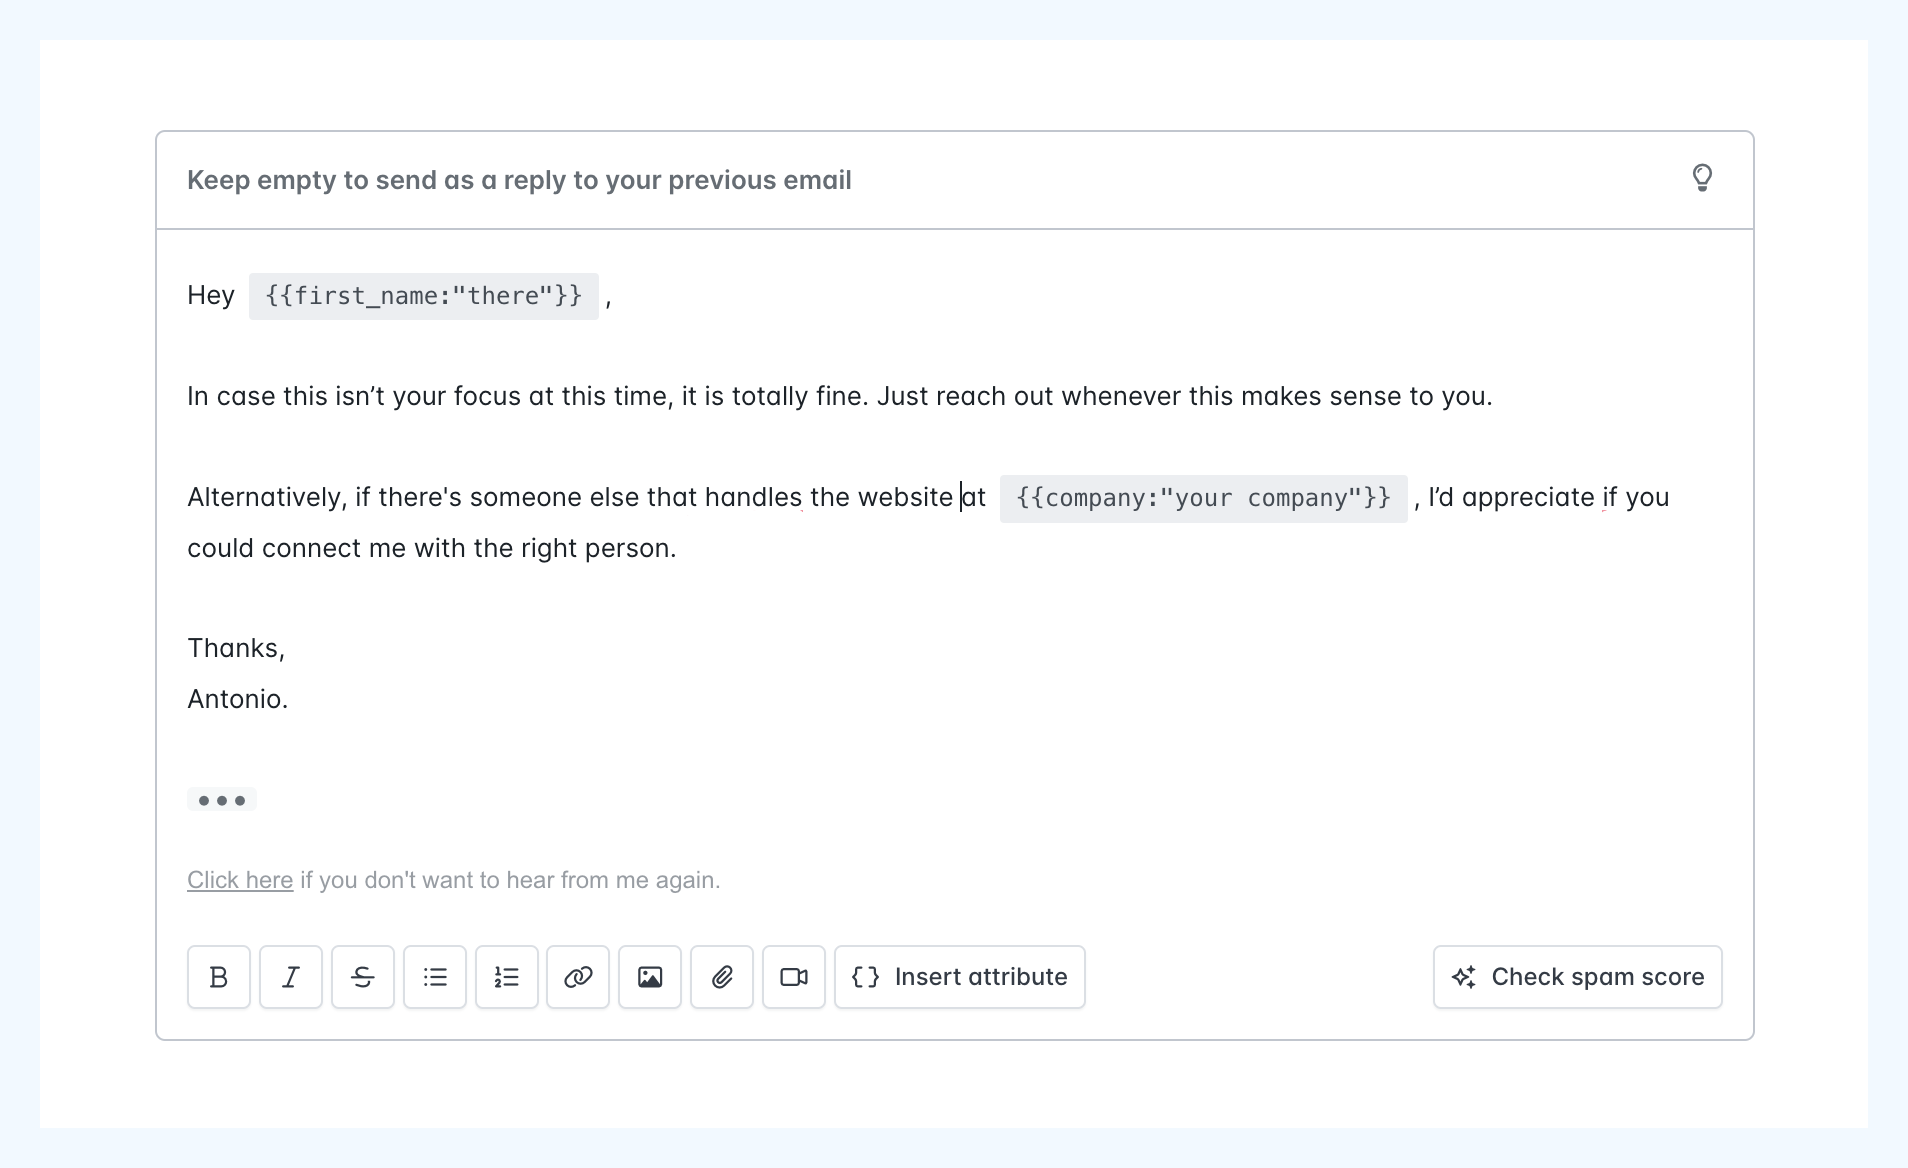The width and height of the screenshot is (1908, 1168).
Task: Create a bulleted list
Action: 434,977
